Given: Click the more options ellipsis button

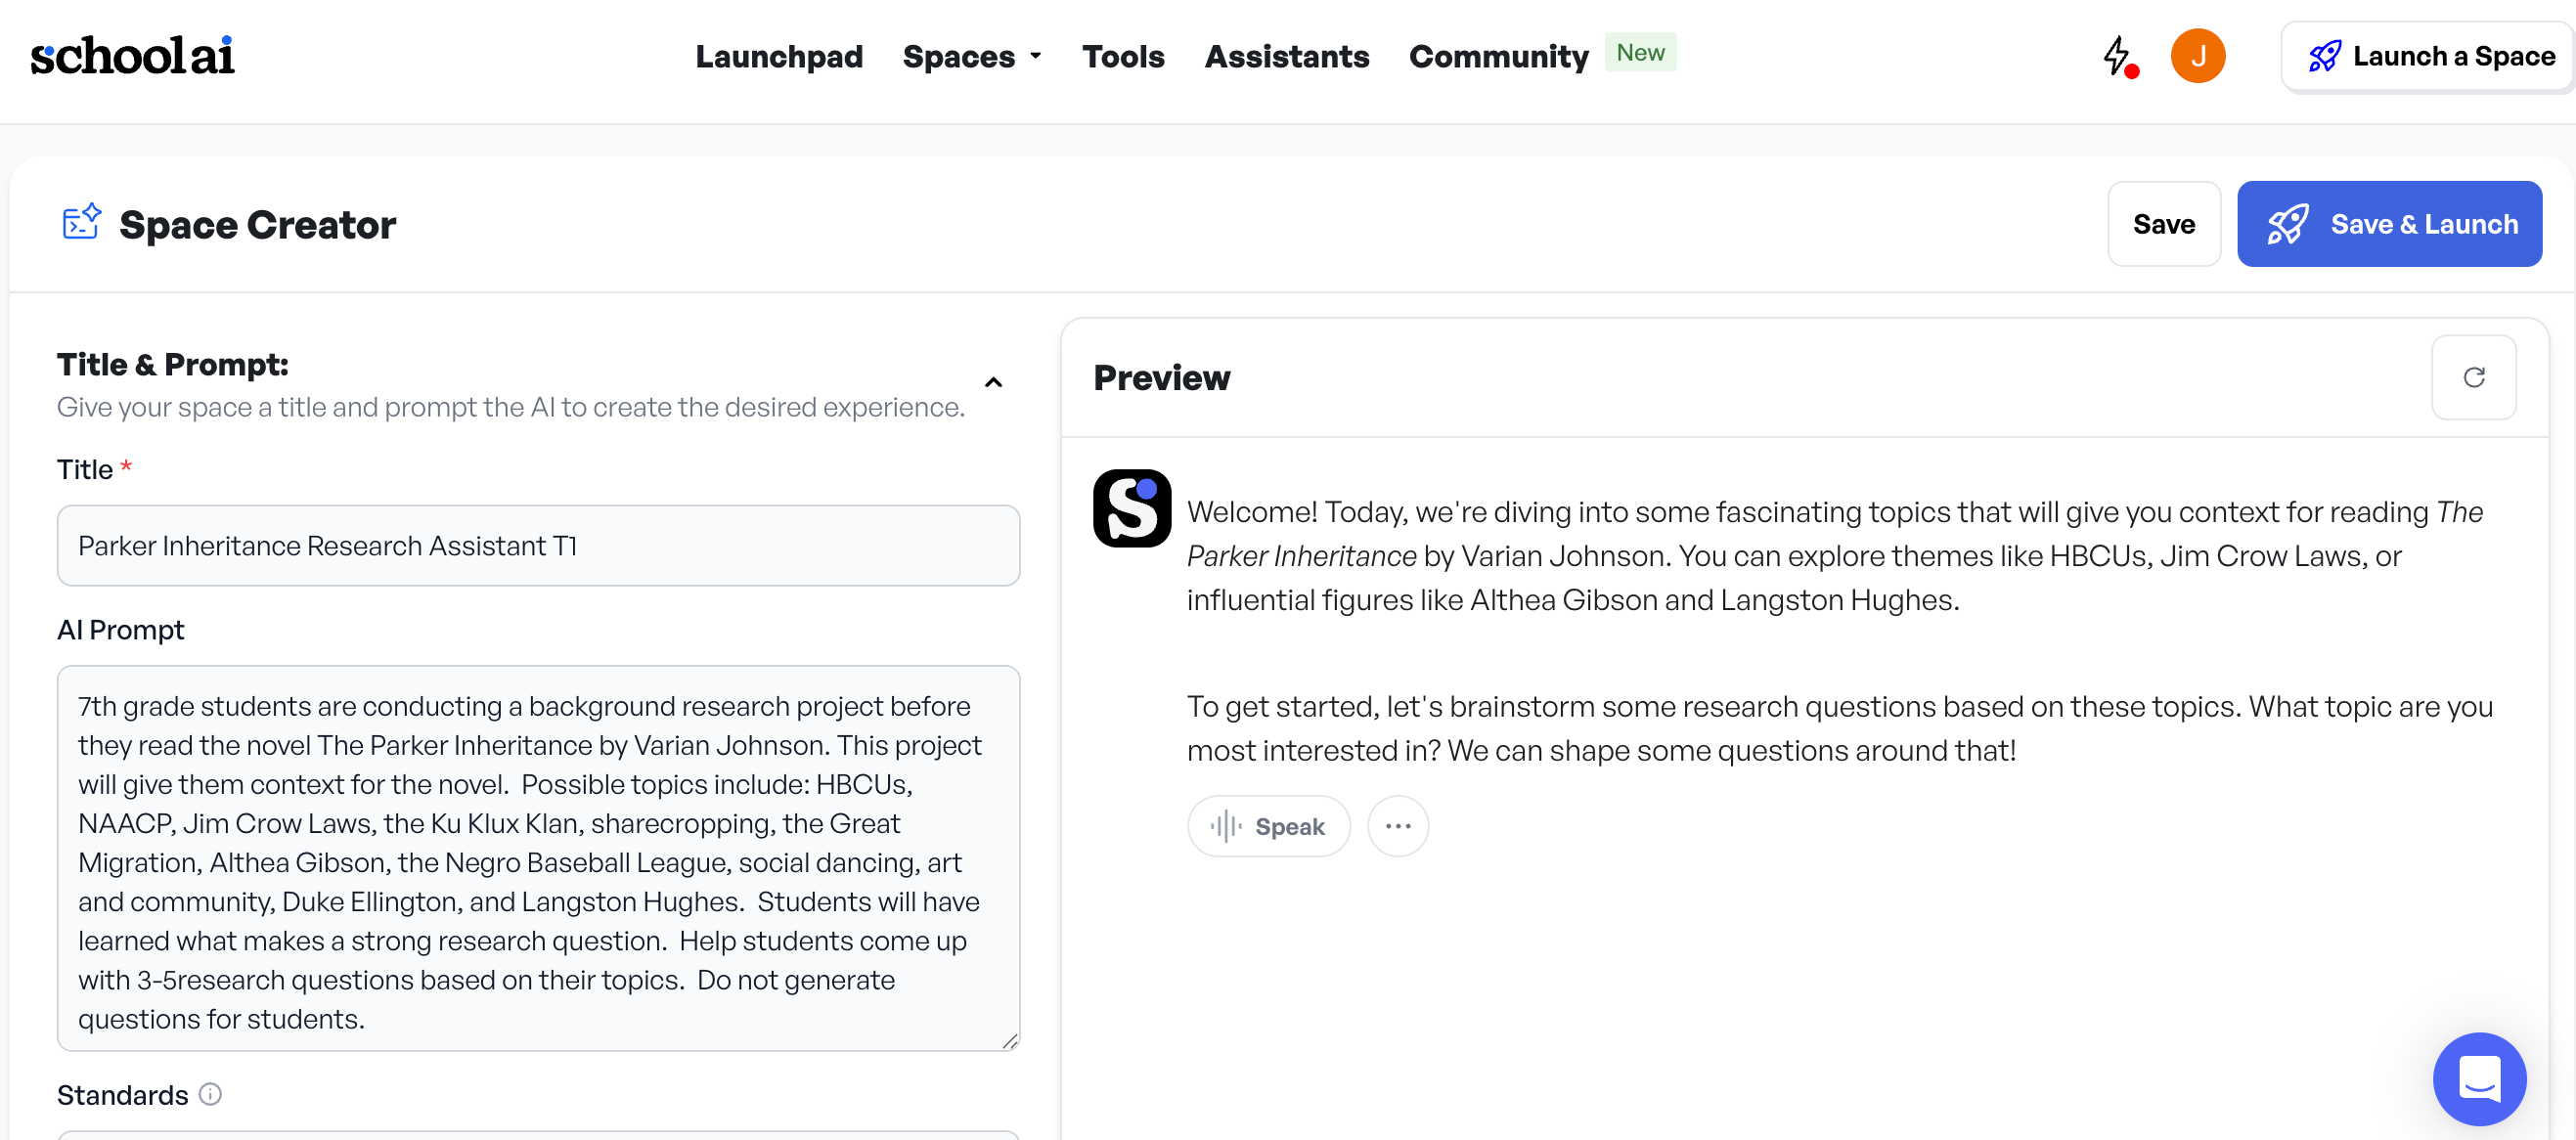Looking at the screenshot, I should pyautogui.click(x=1397, y=826).
